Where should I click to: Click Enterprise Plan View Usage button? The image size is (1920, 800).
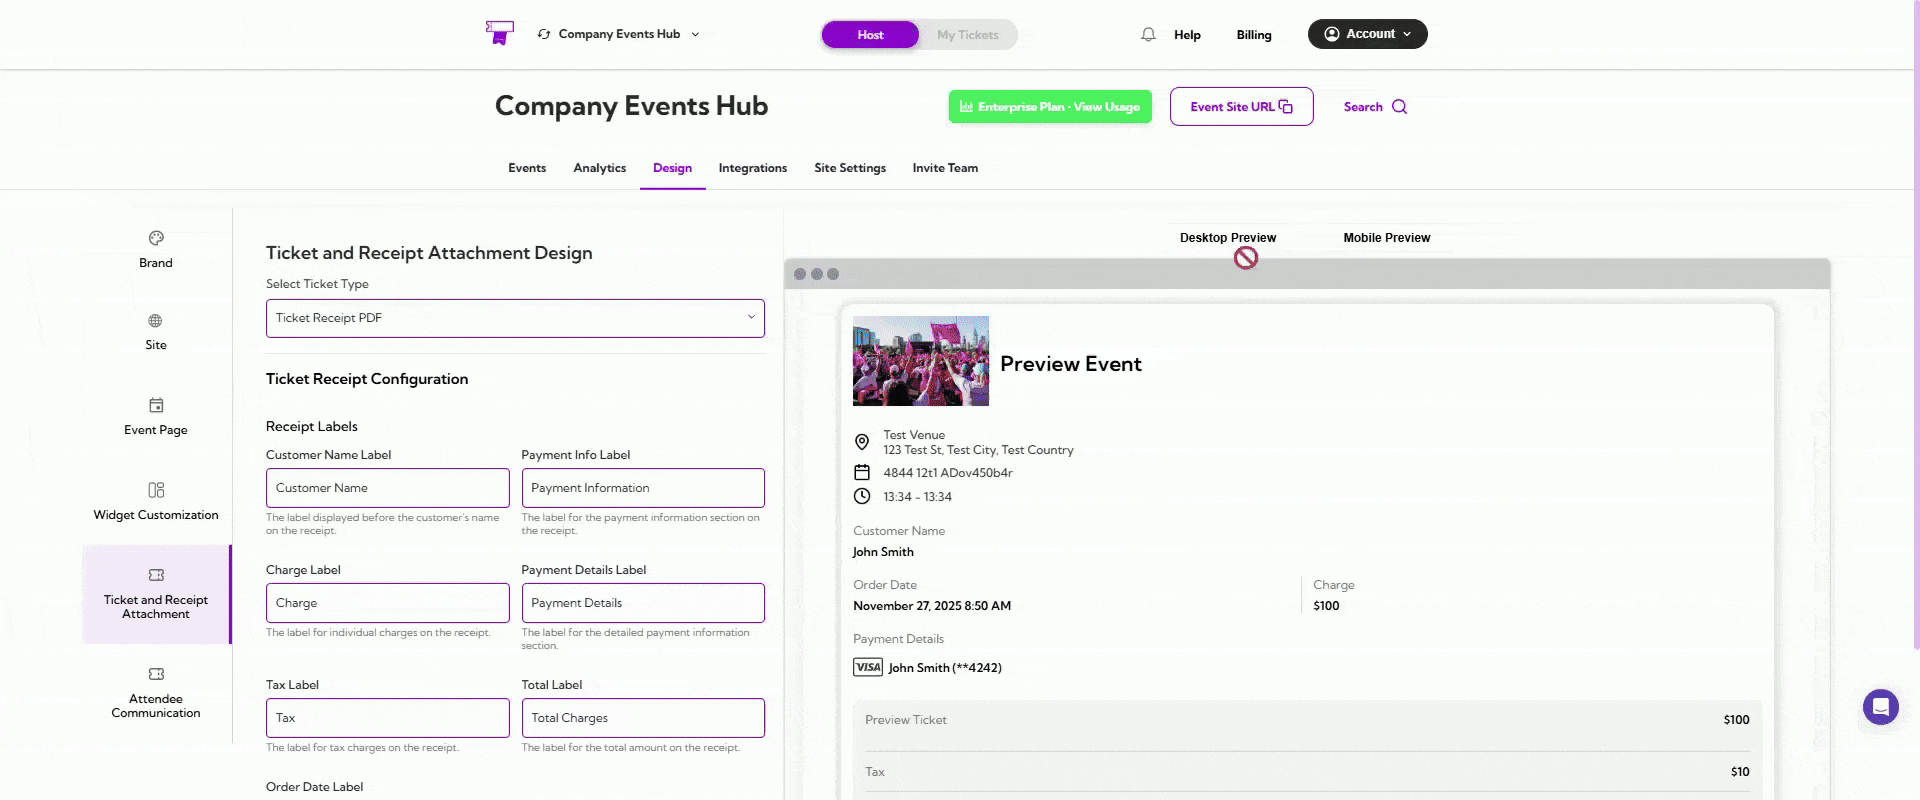point(1050,107)
